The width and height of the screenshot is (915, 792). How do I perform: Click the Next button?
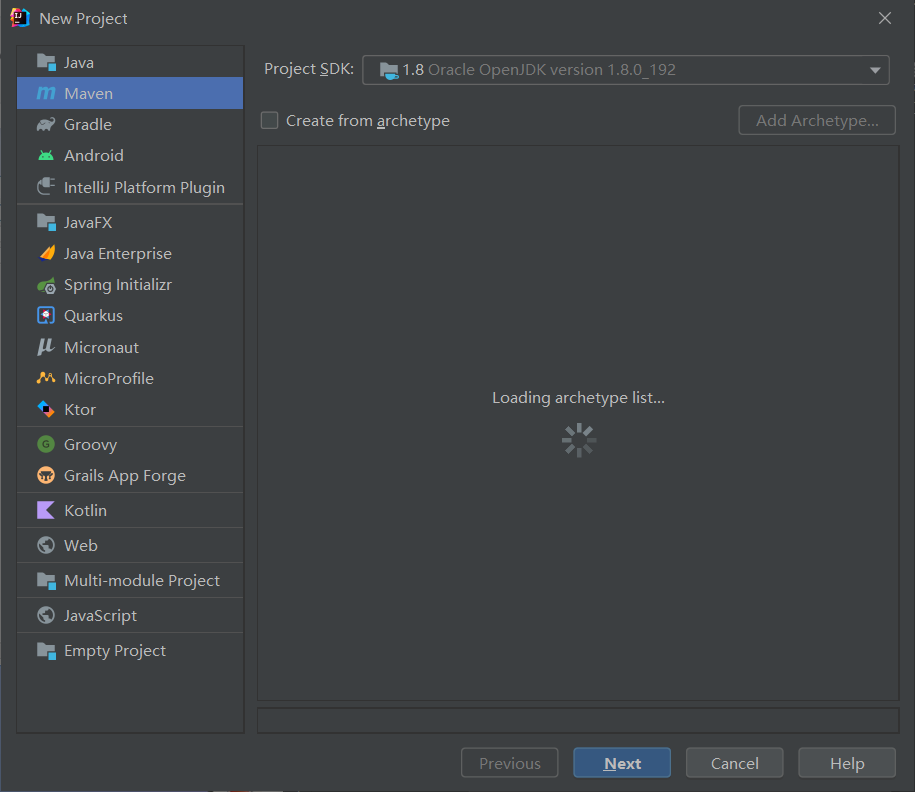coord(622,763)
